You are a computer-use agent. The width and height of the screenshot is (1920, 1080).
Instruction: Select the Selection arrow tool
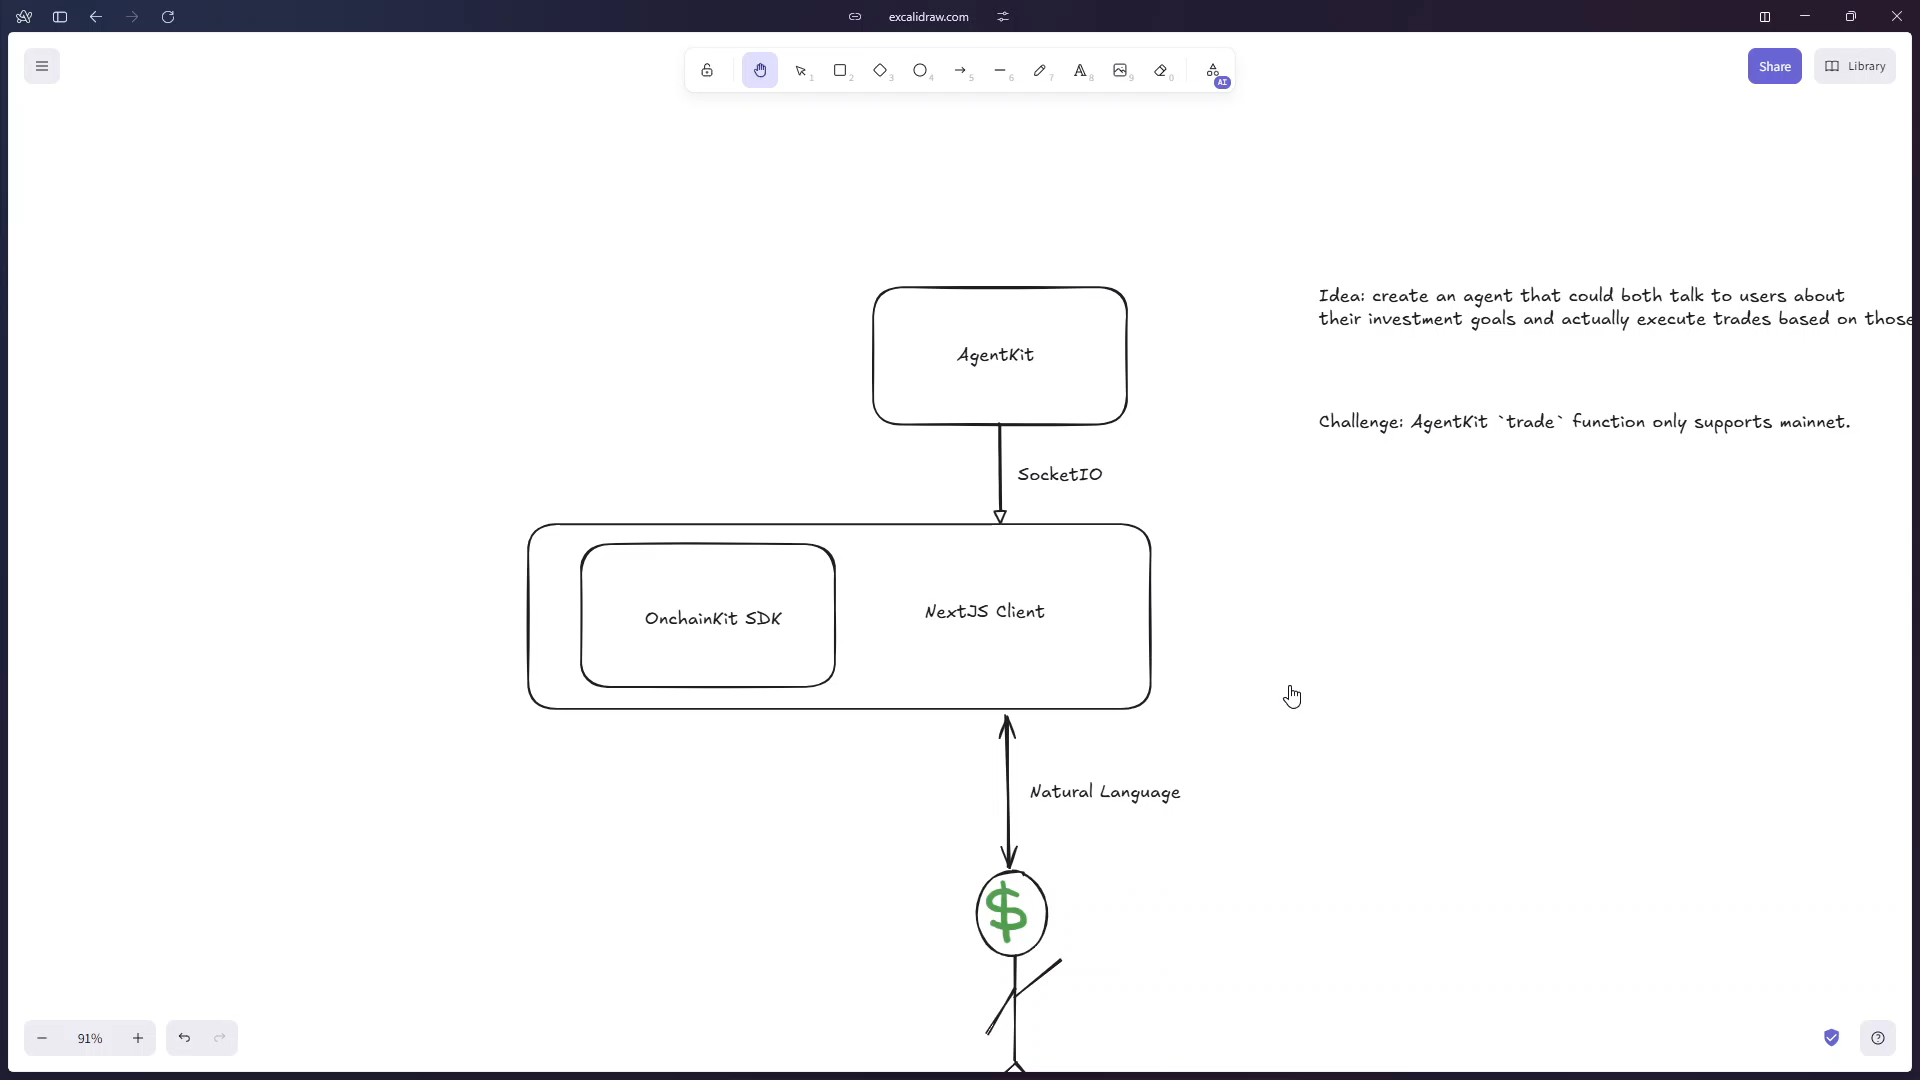800,70
